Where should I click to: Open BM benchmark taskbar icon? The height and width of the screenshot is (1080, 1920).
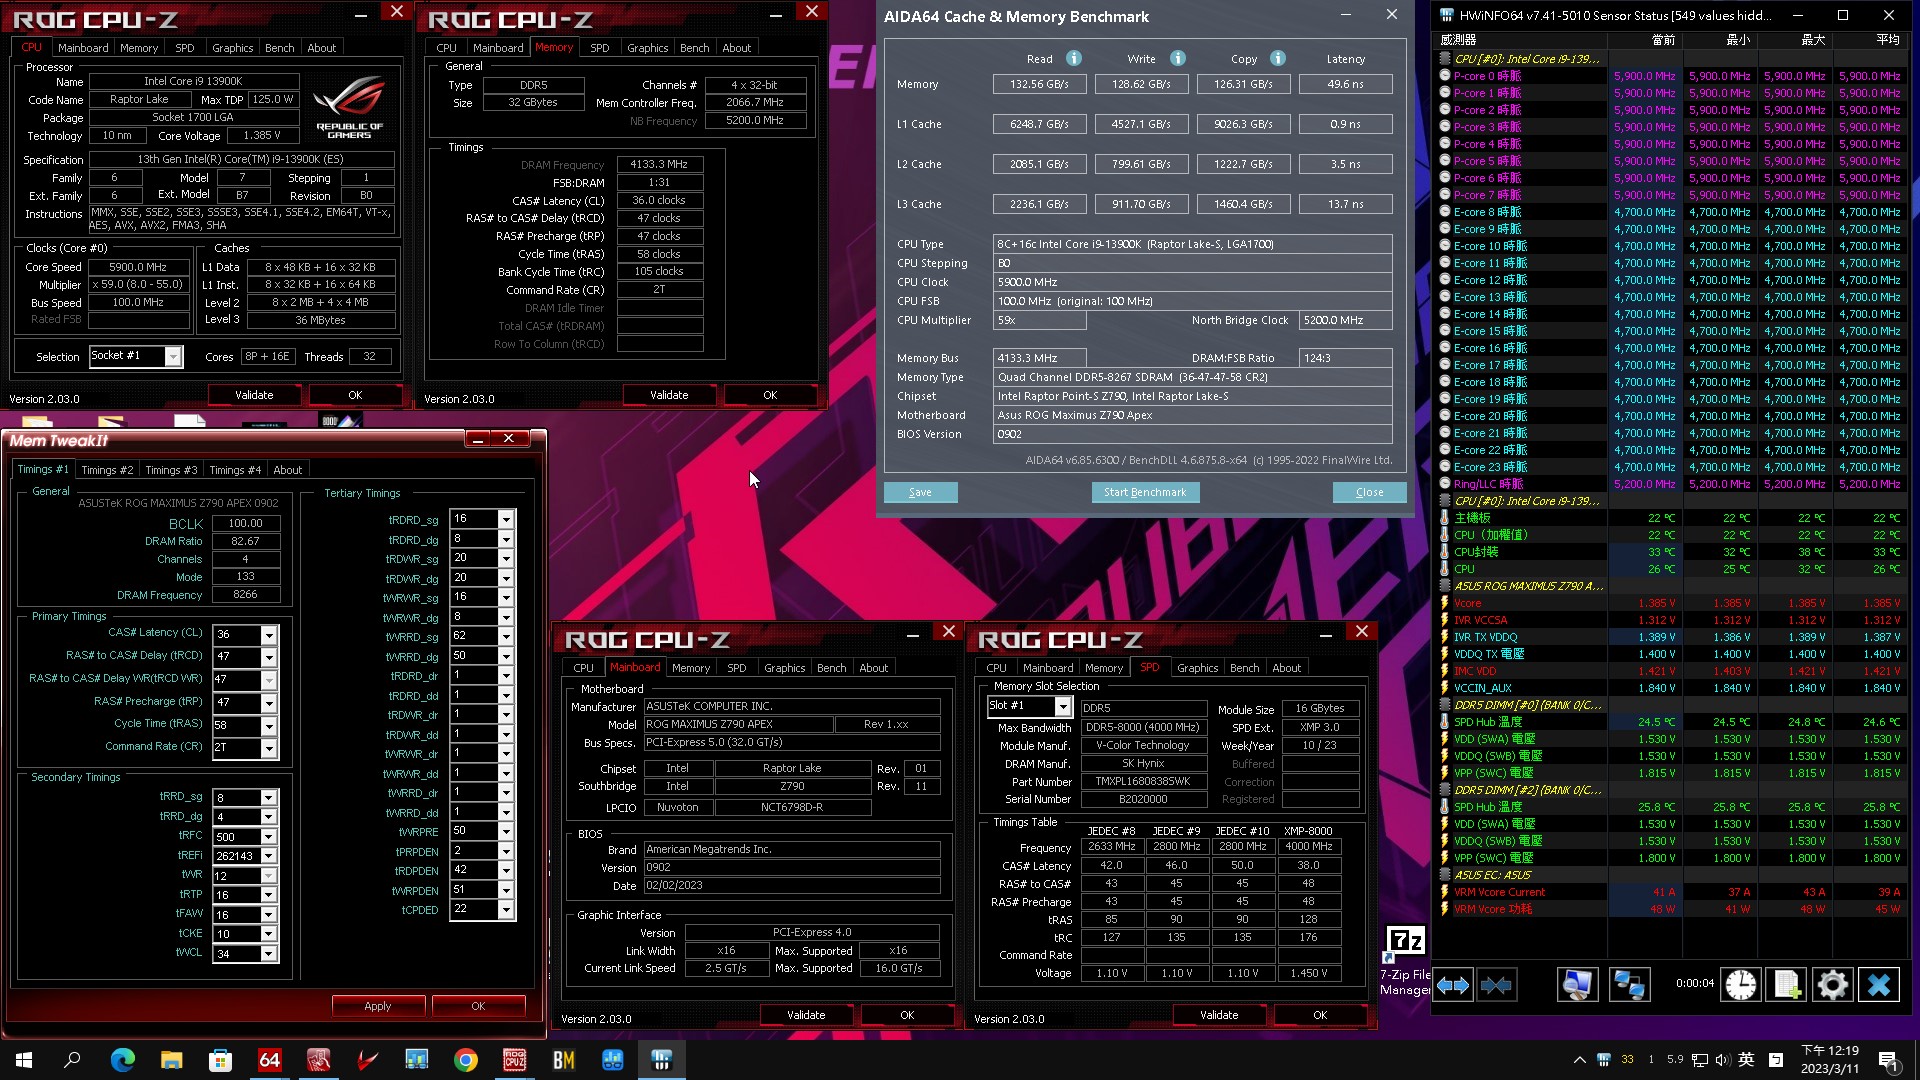point(564,1060)
